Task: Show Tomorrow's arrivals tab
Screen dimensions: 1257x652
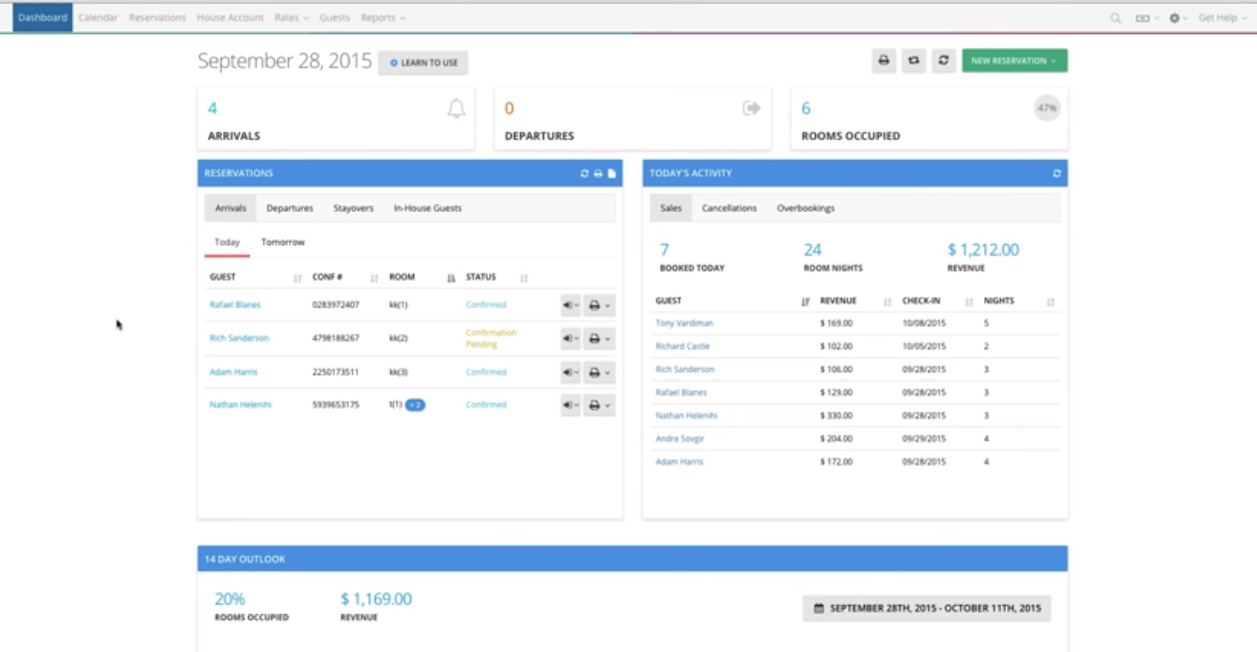Action: 283,243
